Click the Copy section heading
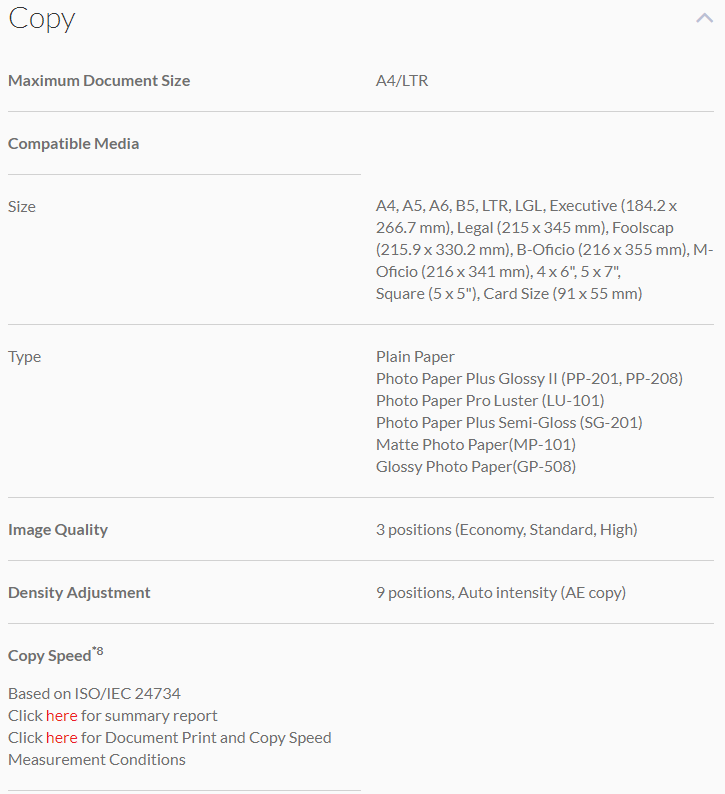Image resolution: width=725 pixels, height=794 pixels. click(42, 18)
